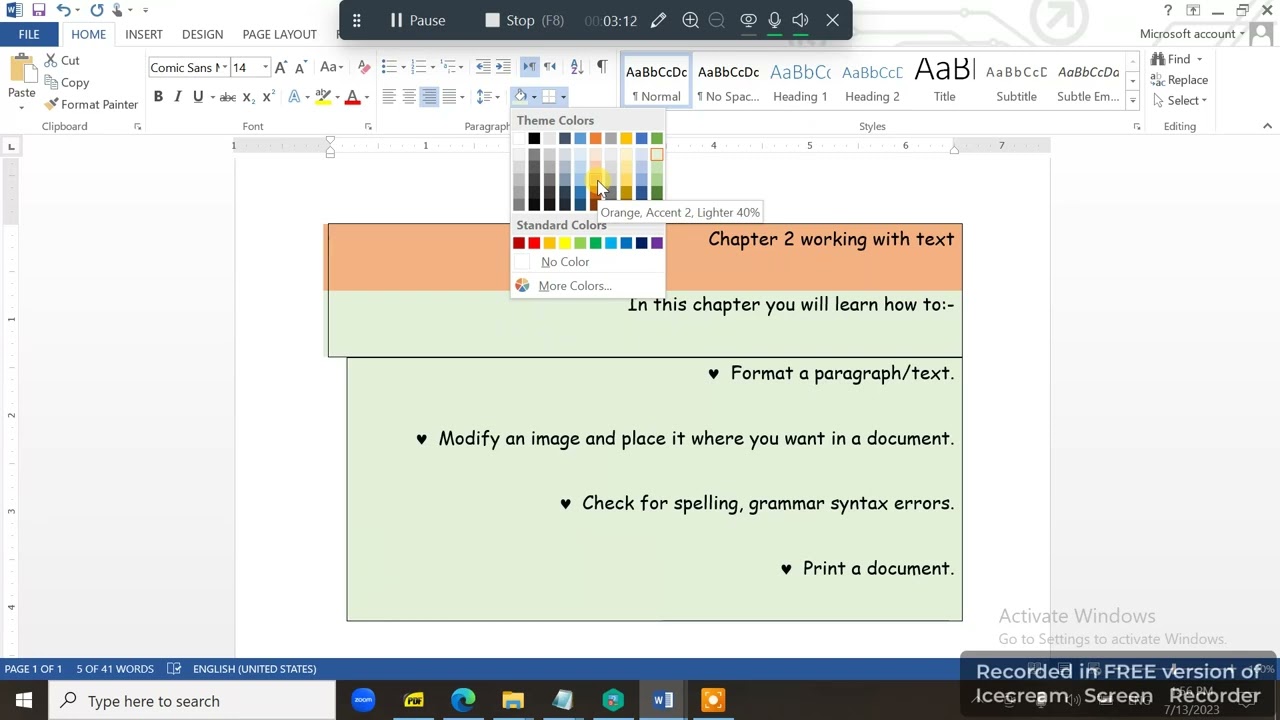Viewport: 1280px width, 720px height.
Task: Apply subscript formatting
Action: pos(248,97)
